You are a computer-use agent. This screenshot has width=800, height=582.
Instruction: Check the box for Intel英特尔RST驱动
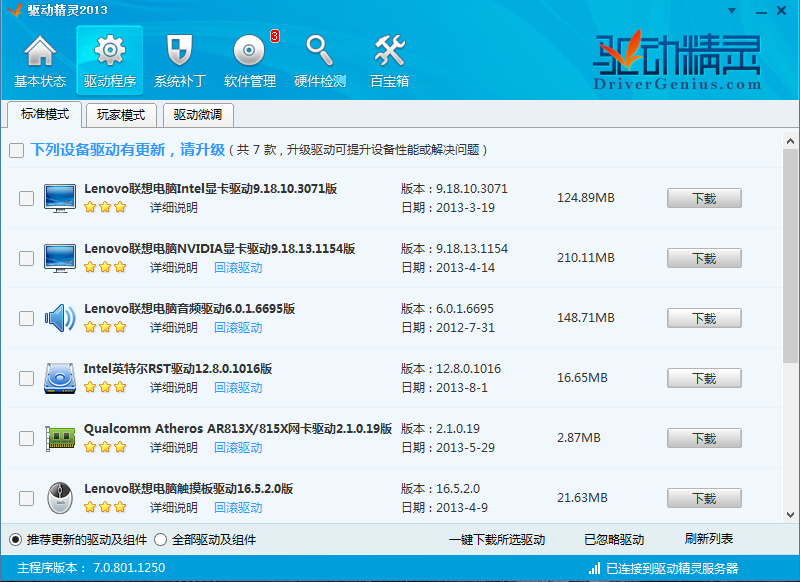pos(27,378)
